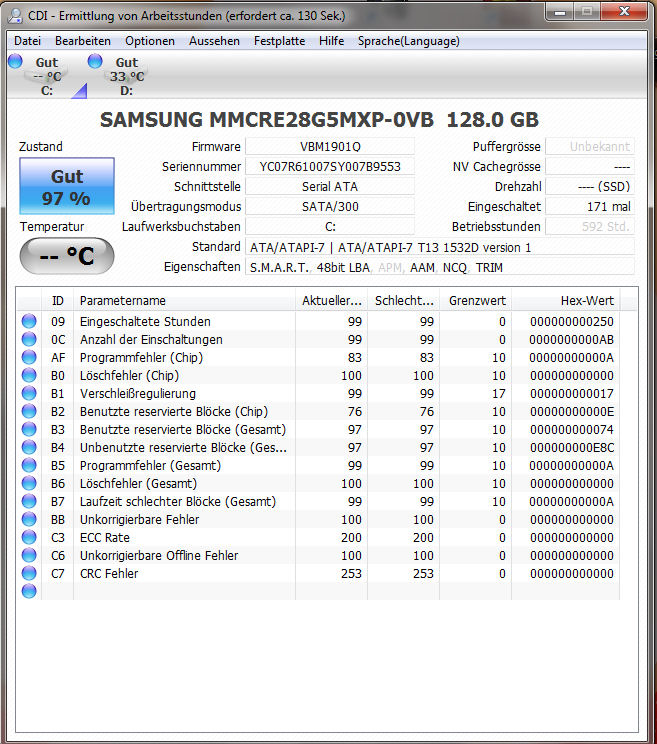Image resolution: width=657 pixels, height=744 pixels.
Task: Click the temperature display button
Action: [67, 256]
